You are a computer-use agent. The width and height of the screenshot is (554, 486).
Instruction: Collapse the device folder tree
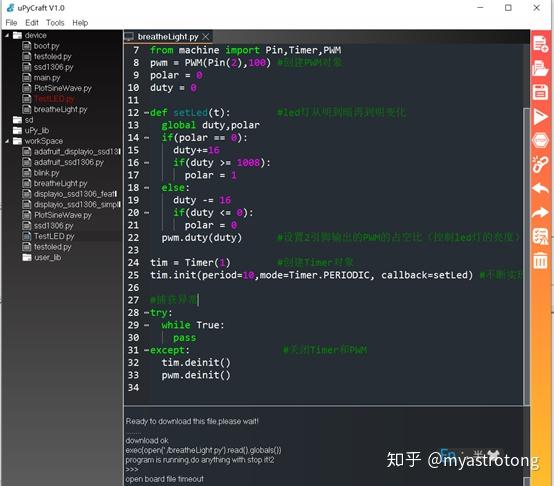pyautogui.click(x=7, y=35)
